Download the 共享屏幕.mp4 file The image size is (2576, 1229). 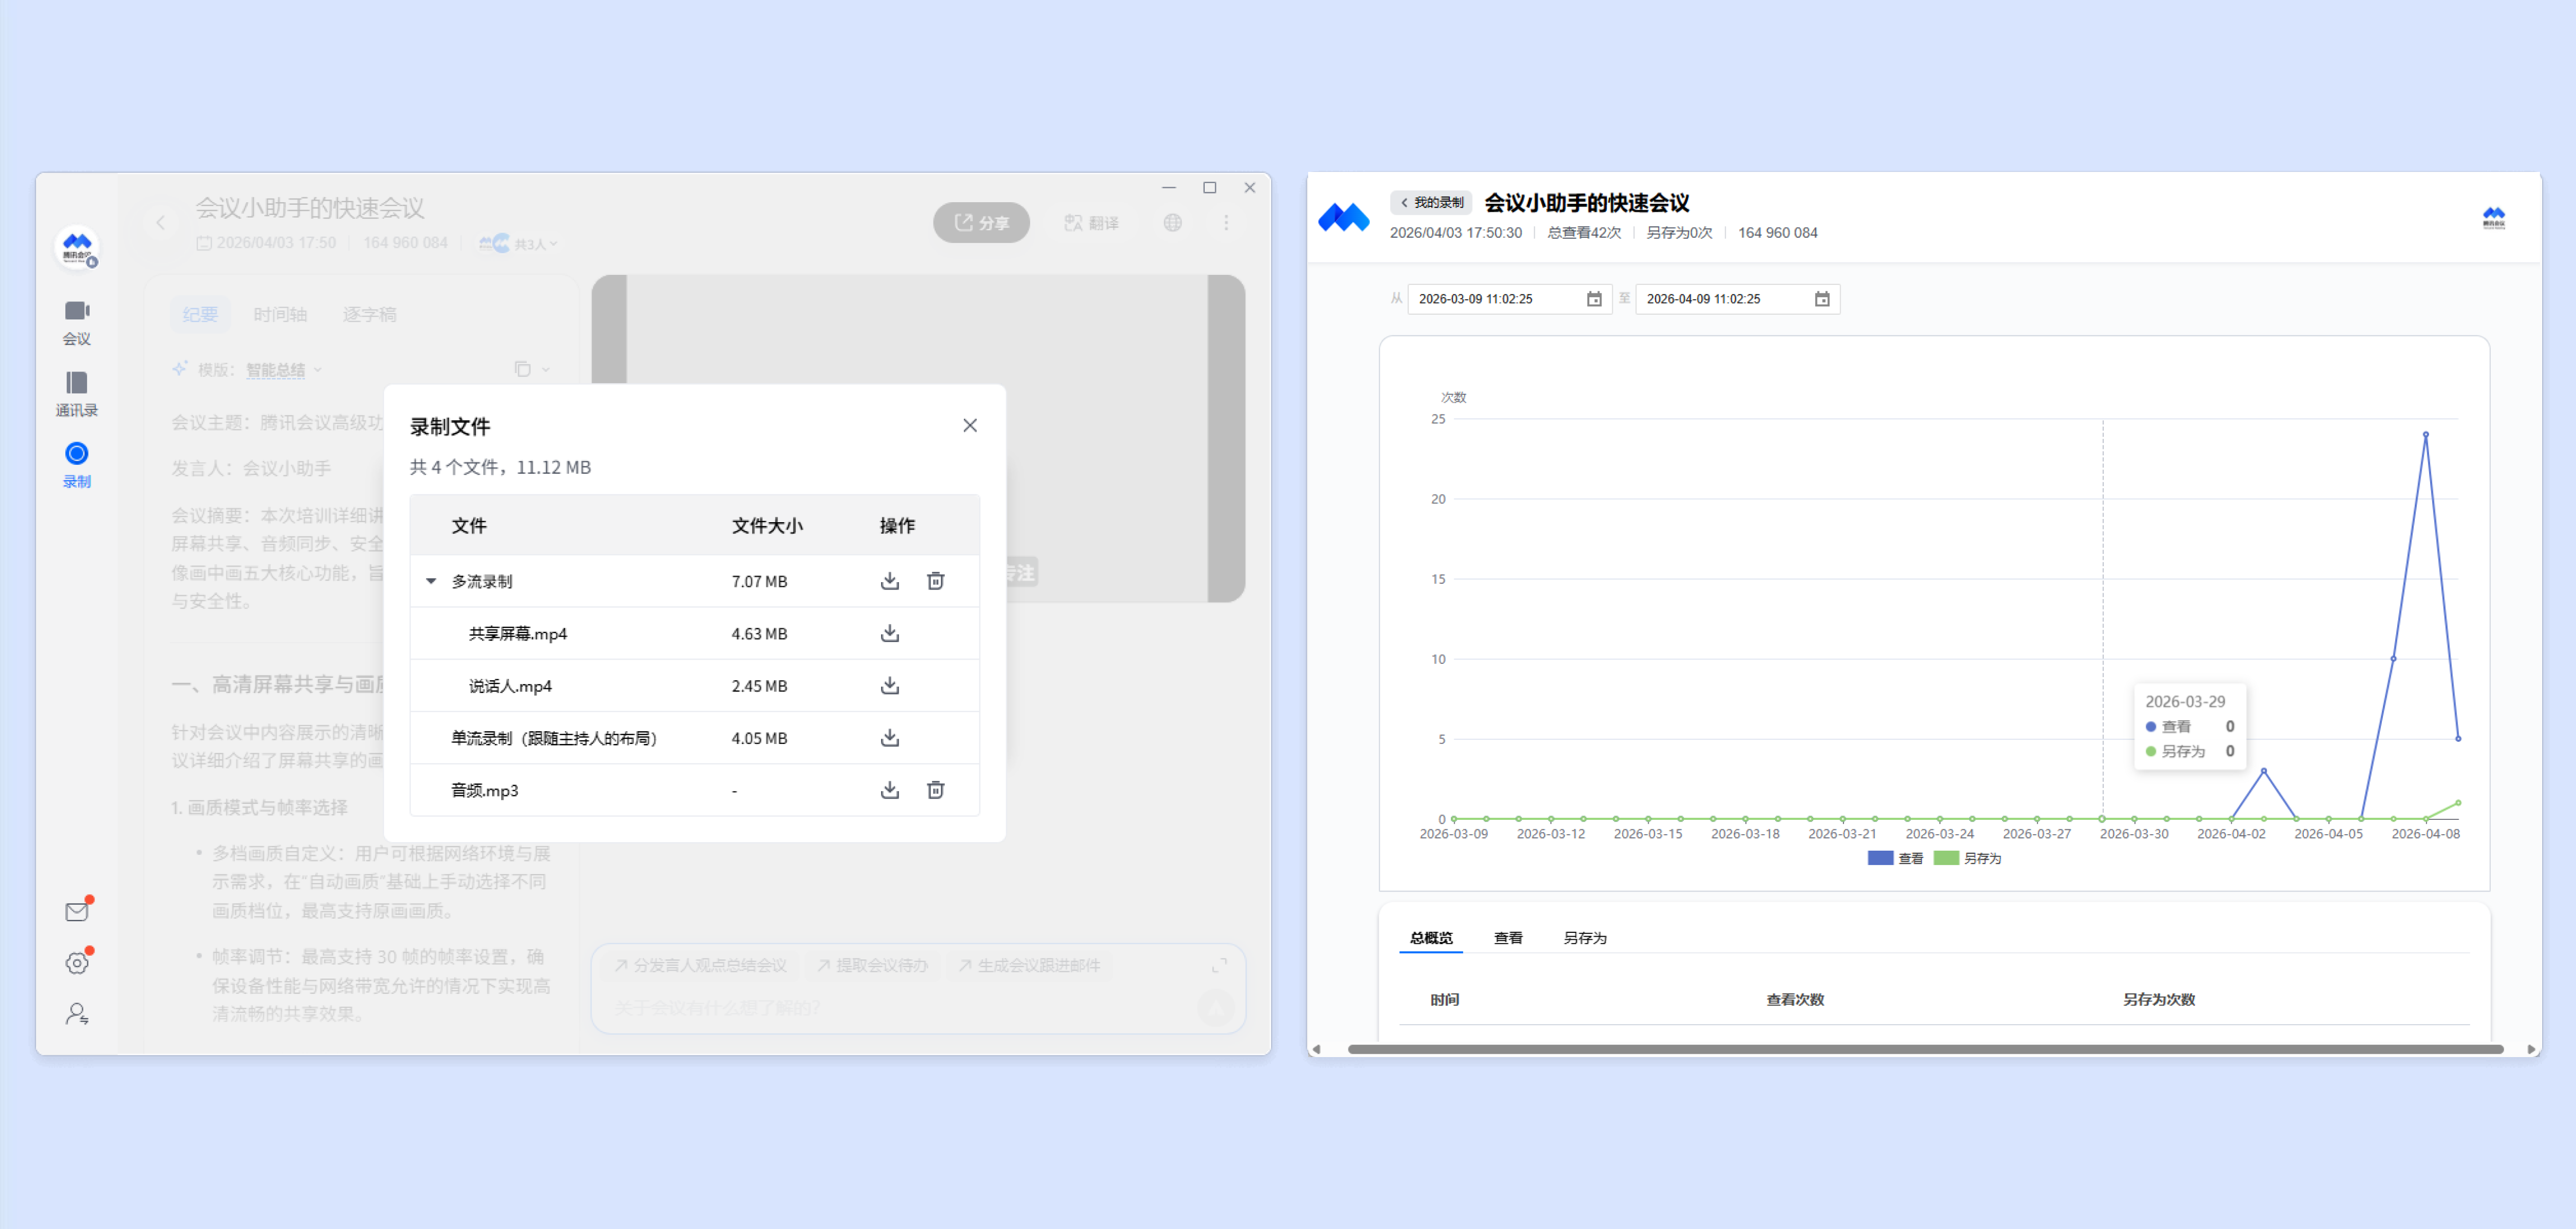[x=889, y=633]
